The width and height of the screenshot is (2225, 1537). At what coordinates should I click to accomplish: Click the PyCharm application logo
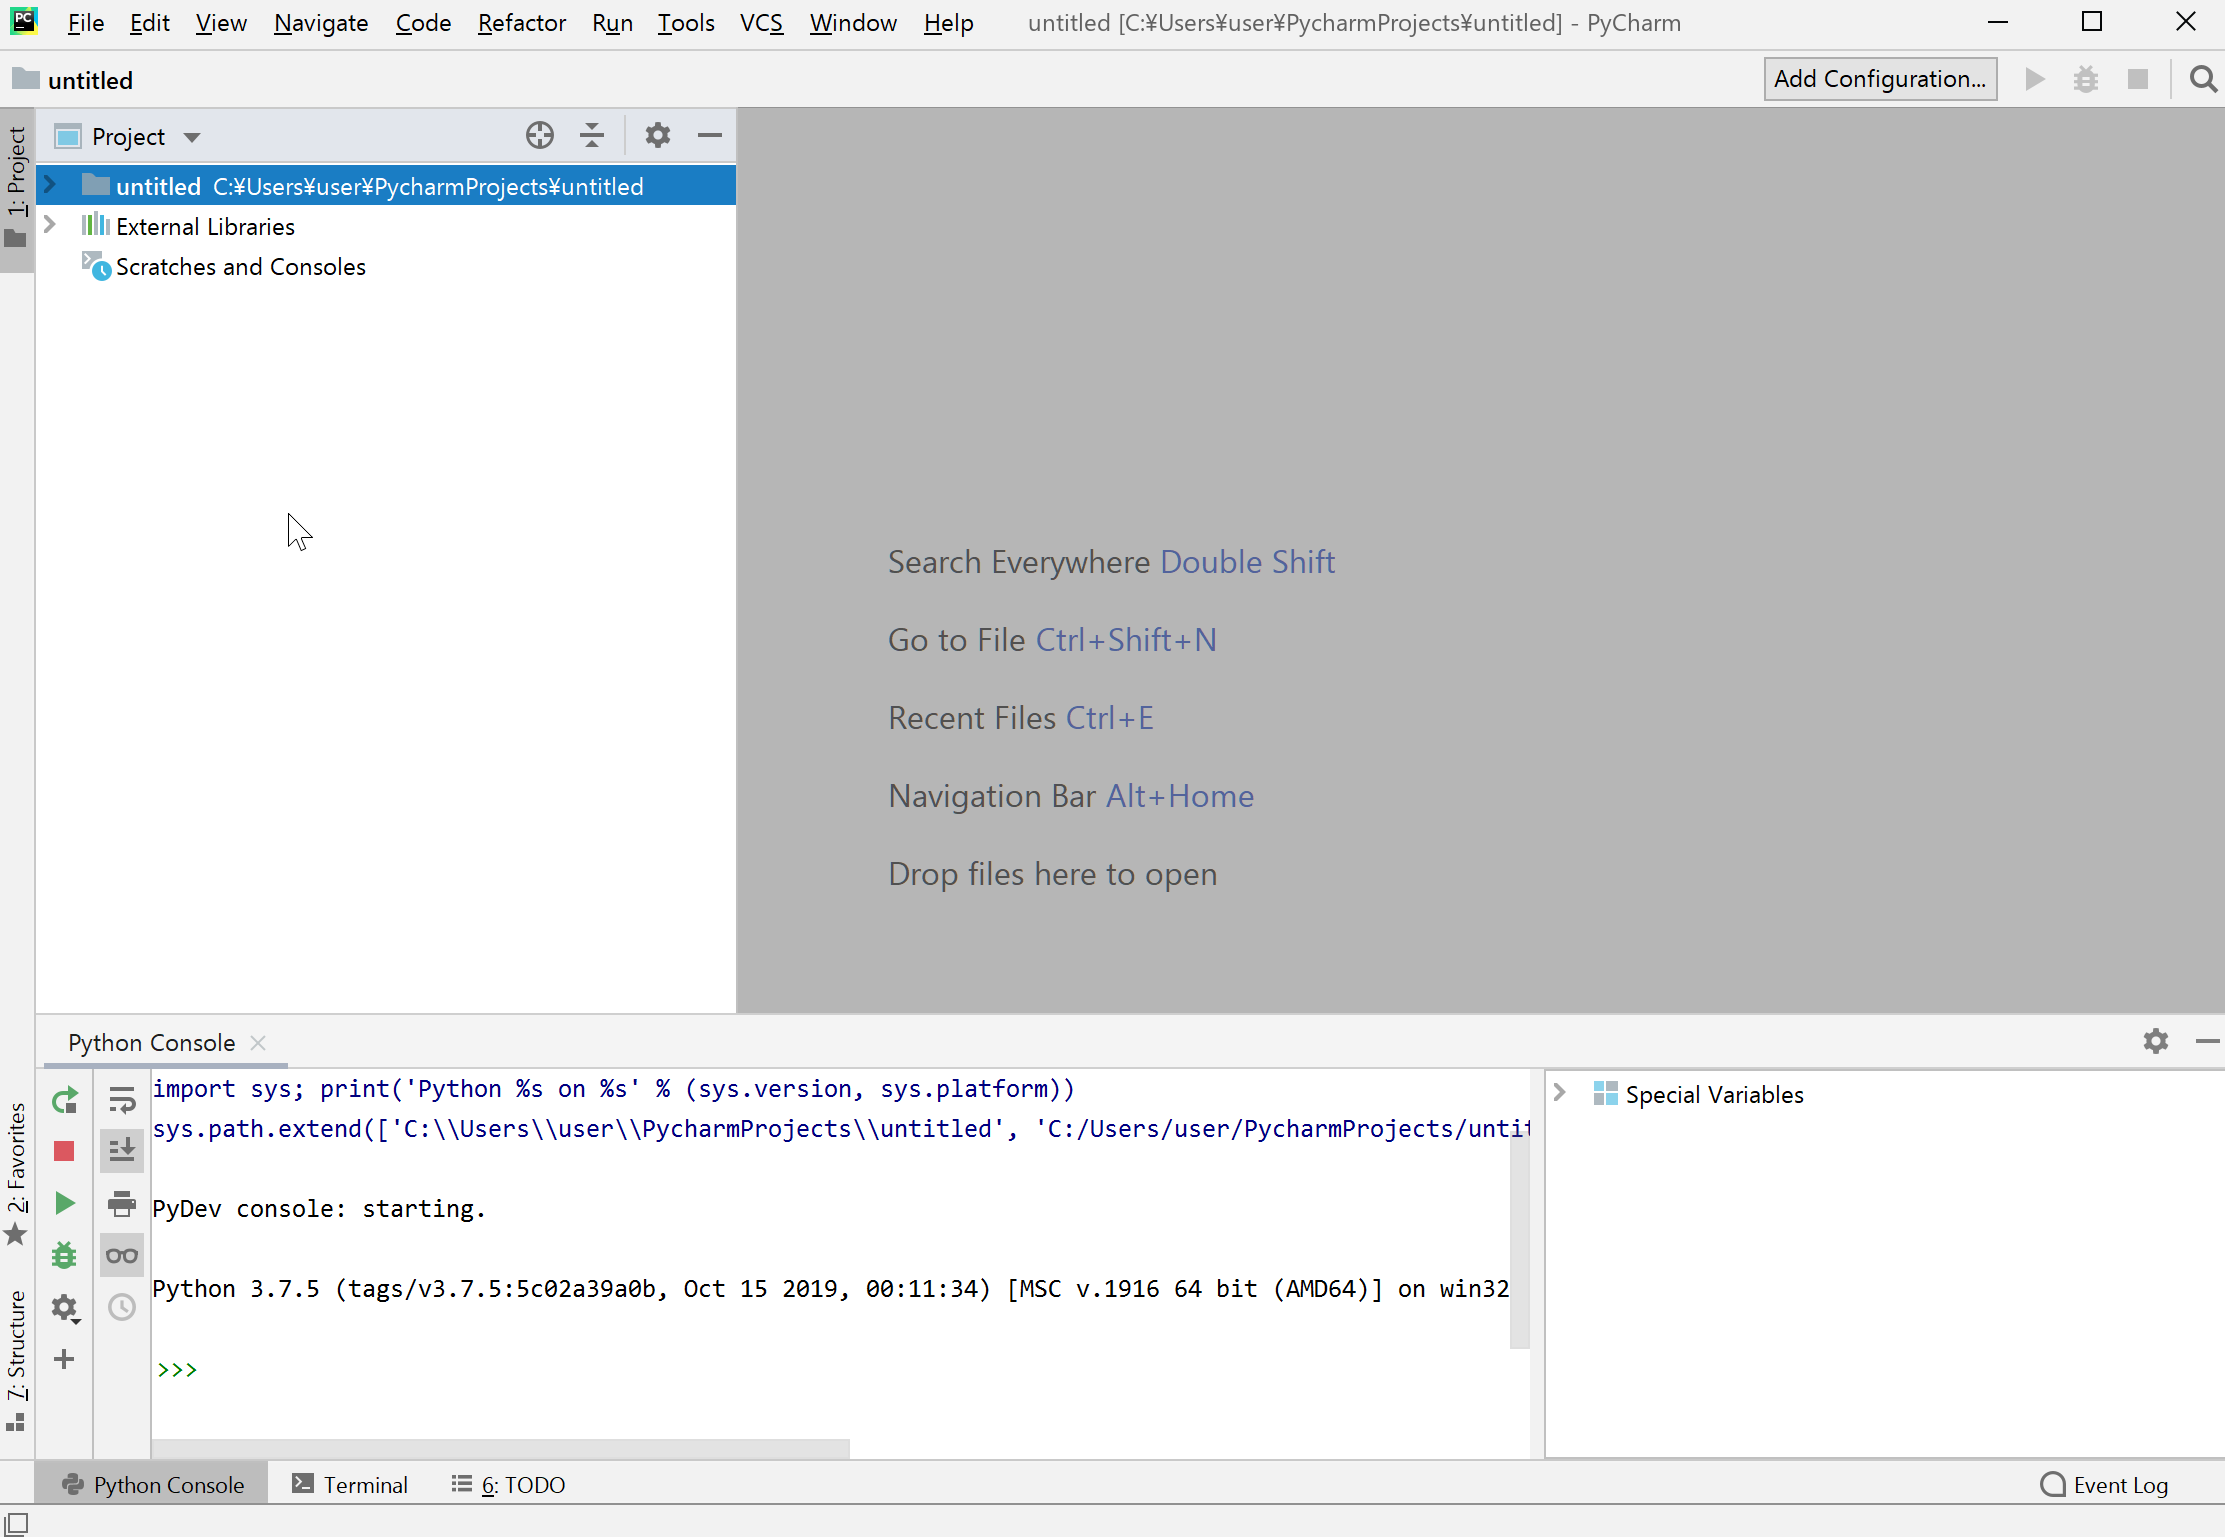click(x=23, y=21)
